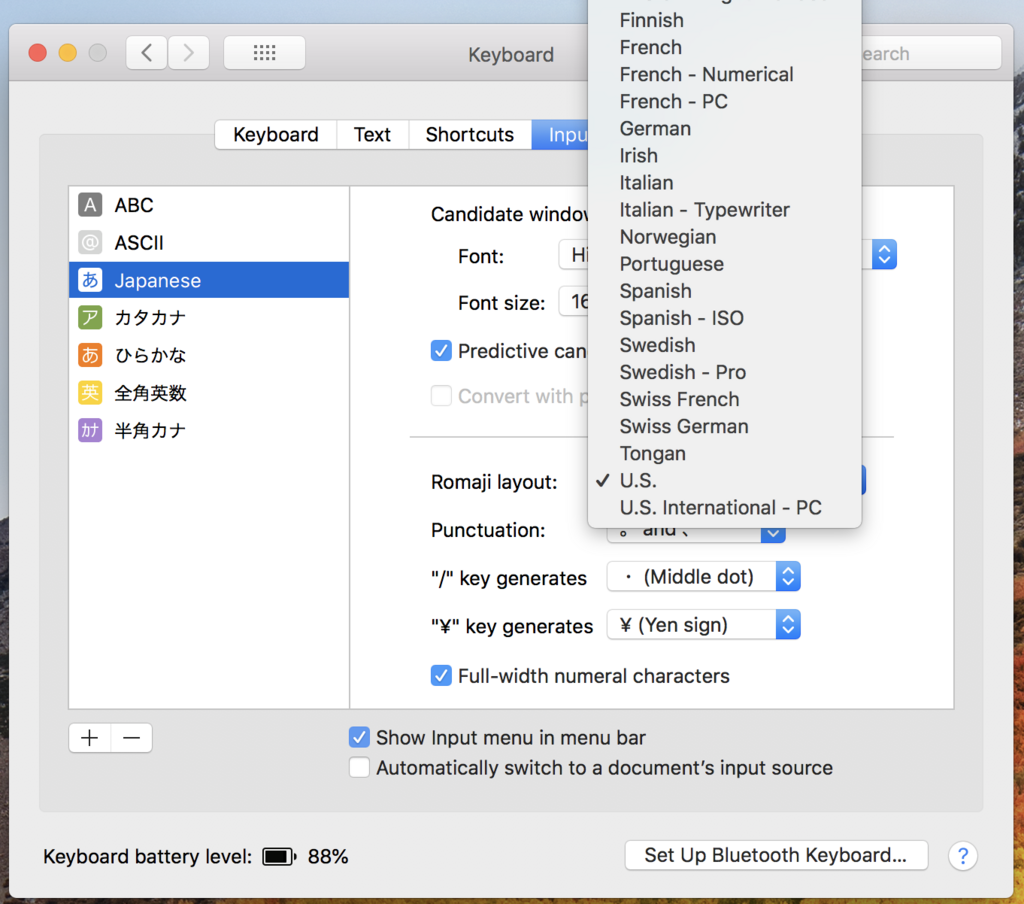Choose Portuguese layout
This screenshot has width=1024, height=904.
pyautogui.click(x=724, y=264)
